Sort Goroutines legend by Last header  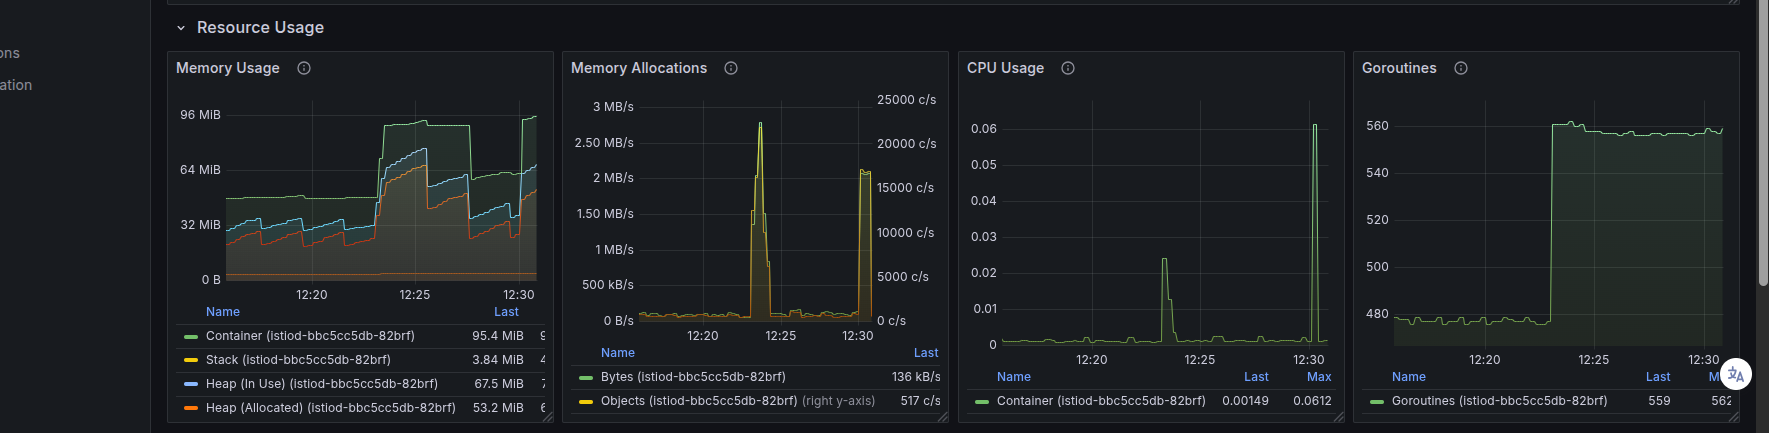[1658, 377]
